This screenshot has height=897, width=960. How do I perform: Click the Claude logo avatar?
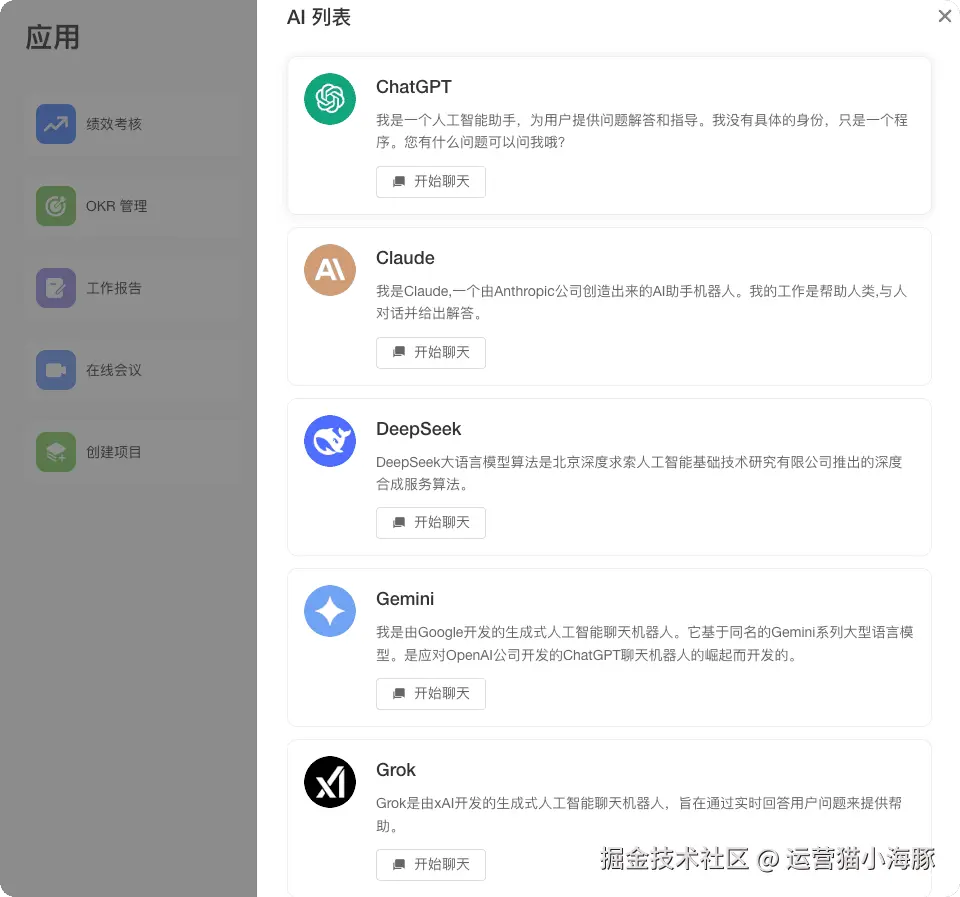click(330, 270)
